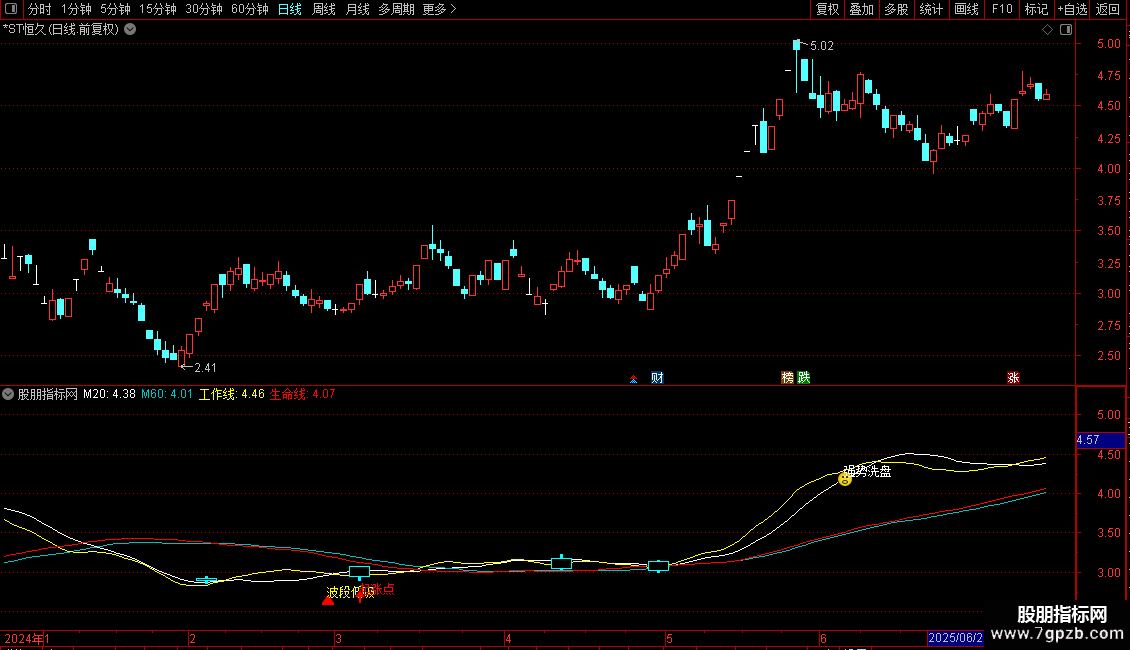Click the 2024年1 timeline label

(x=27, y=638)
